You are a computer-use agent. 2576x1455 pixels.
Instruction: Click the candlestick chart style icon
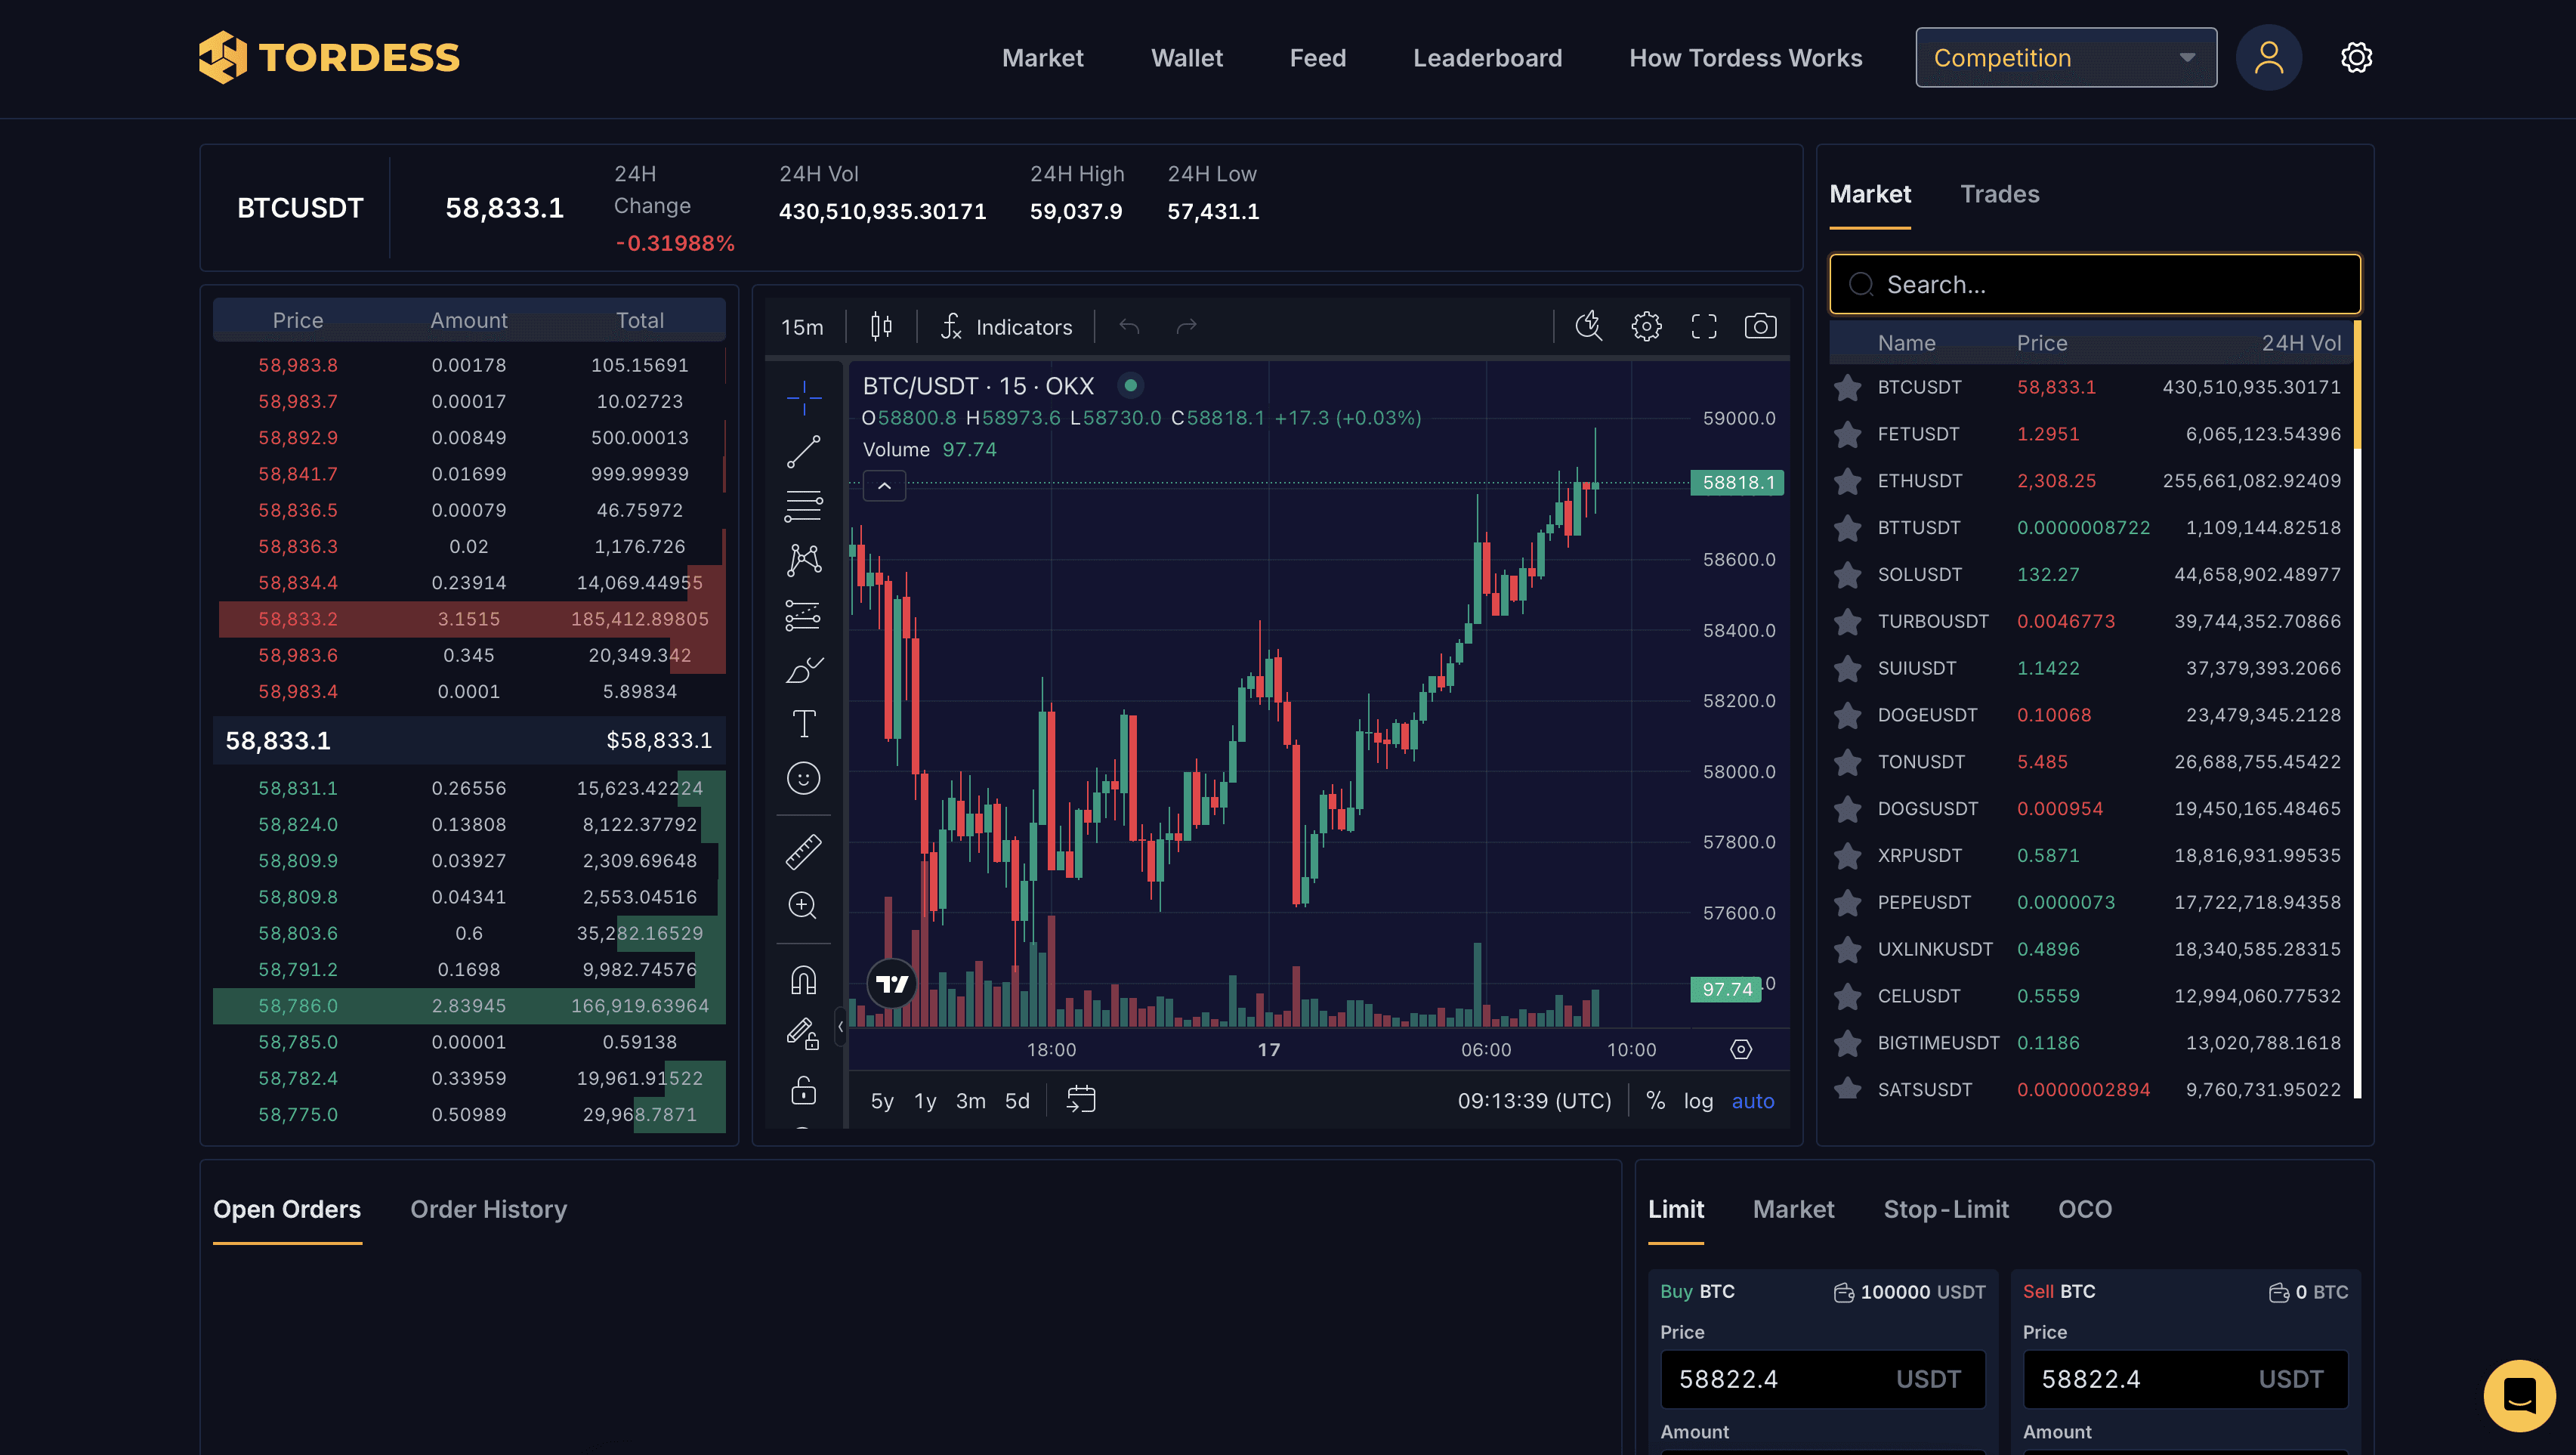[881, 327]
